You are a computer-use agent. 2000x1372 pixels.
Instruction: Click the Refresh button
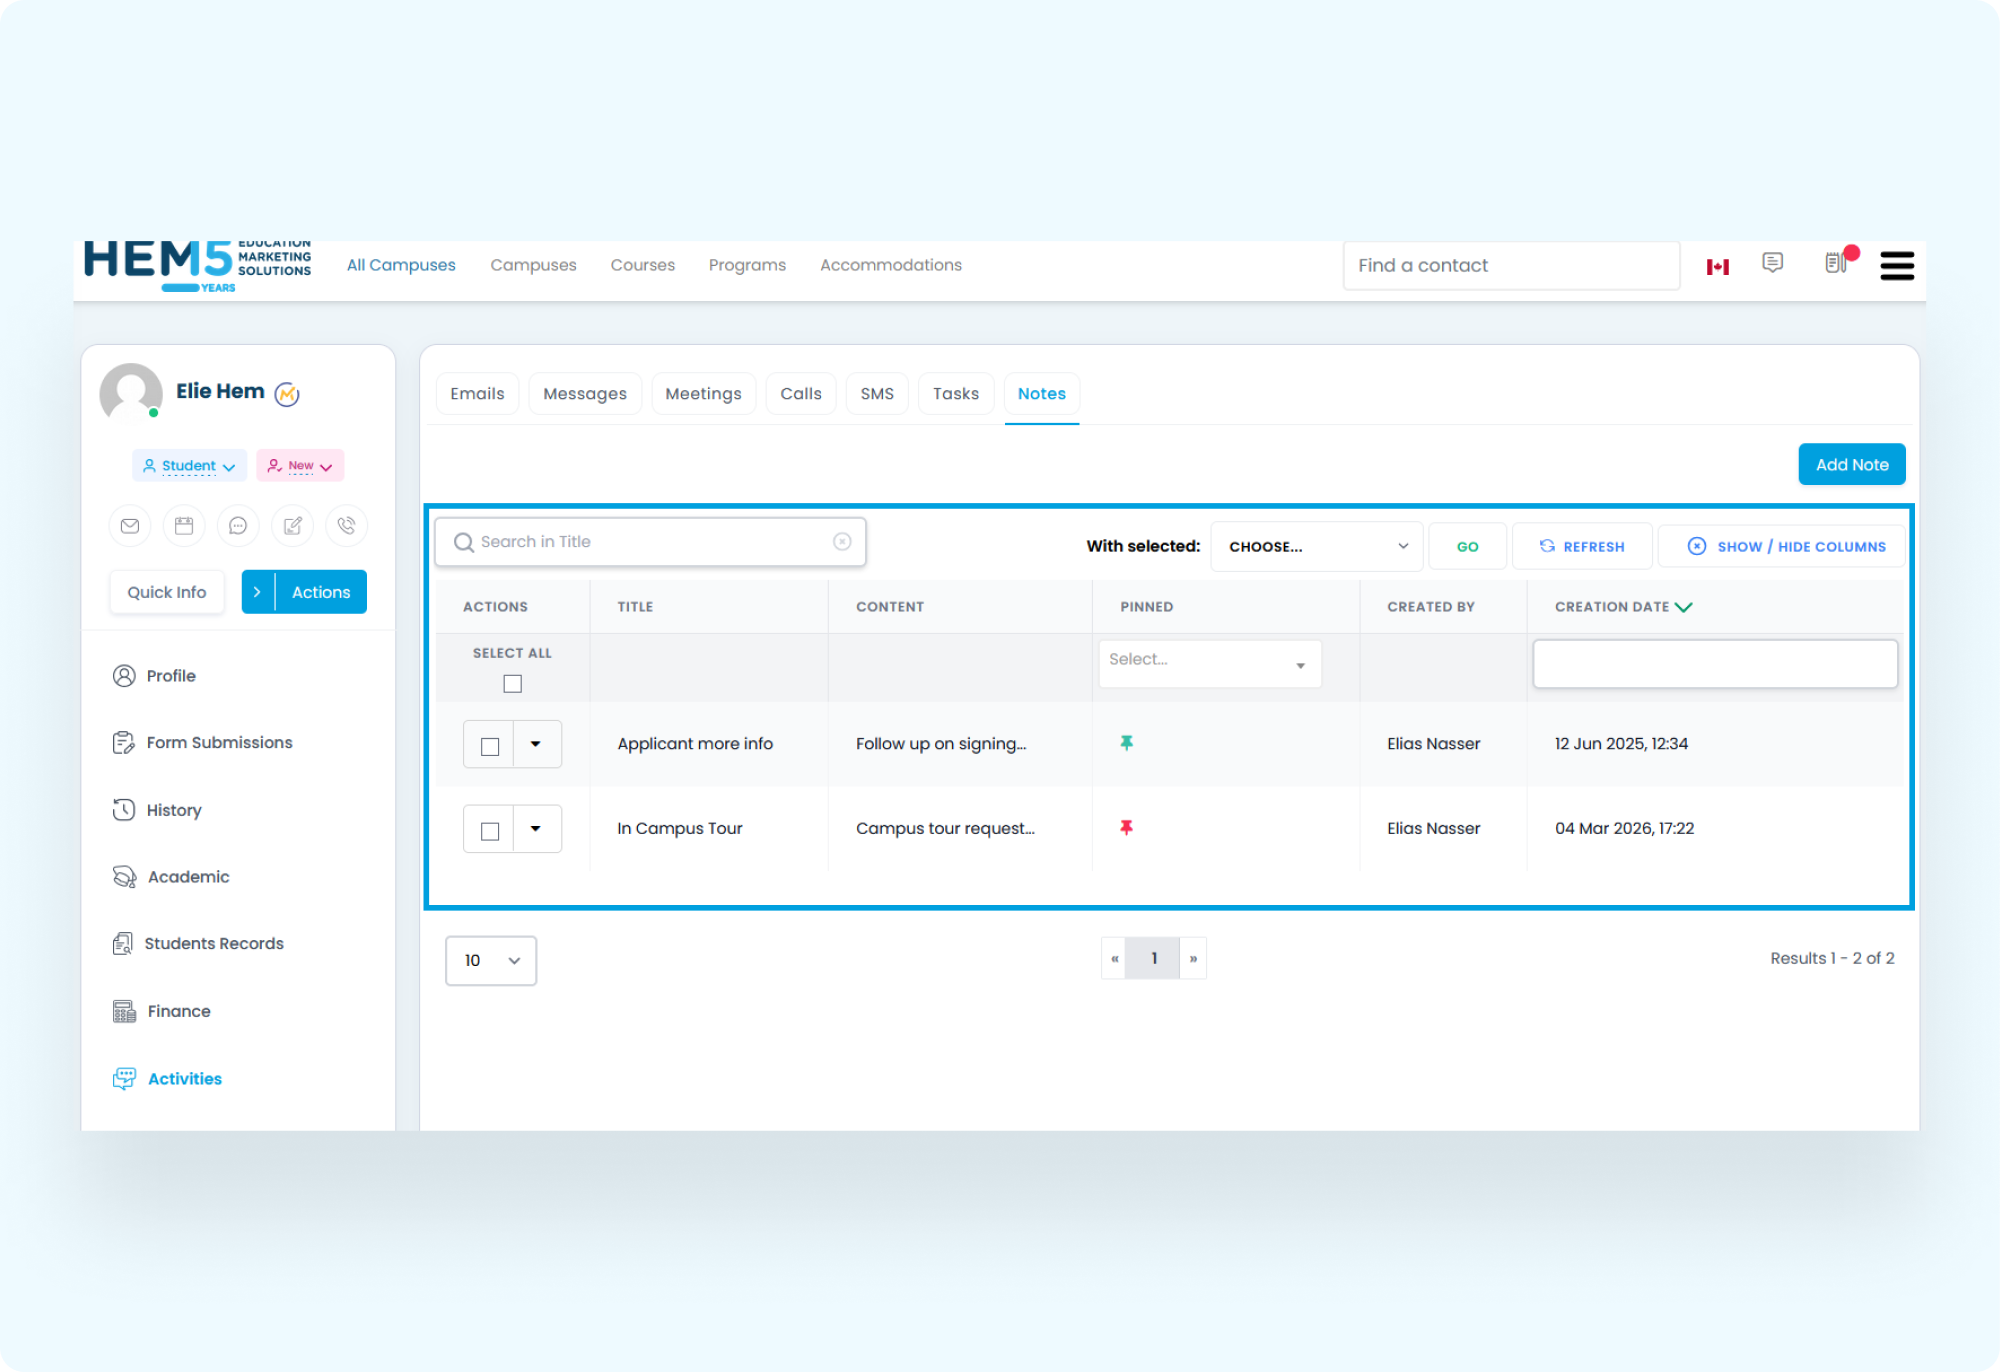pos(1582,547)
